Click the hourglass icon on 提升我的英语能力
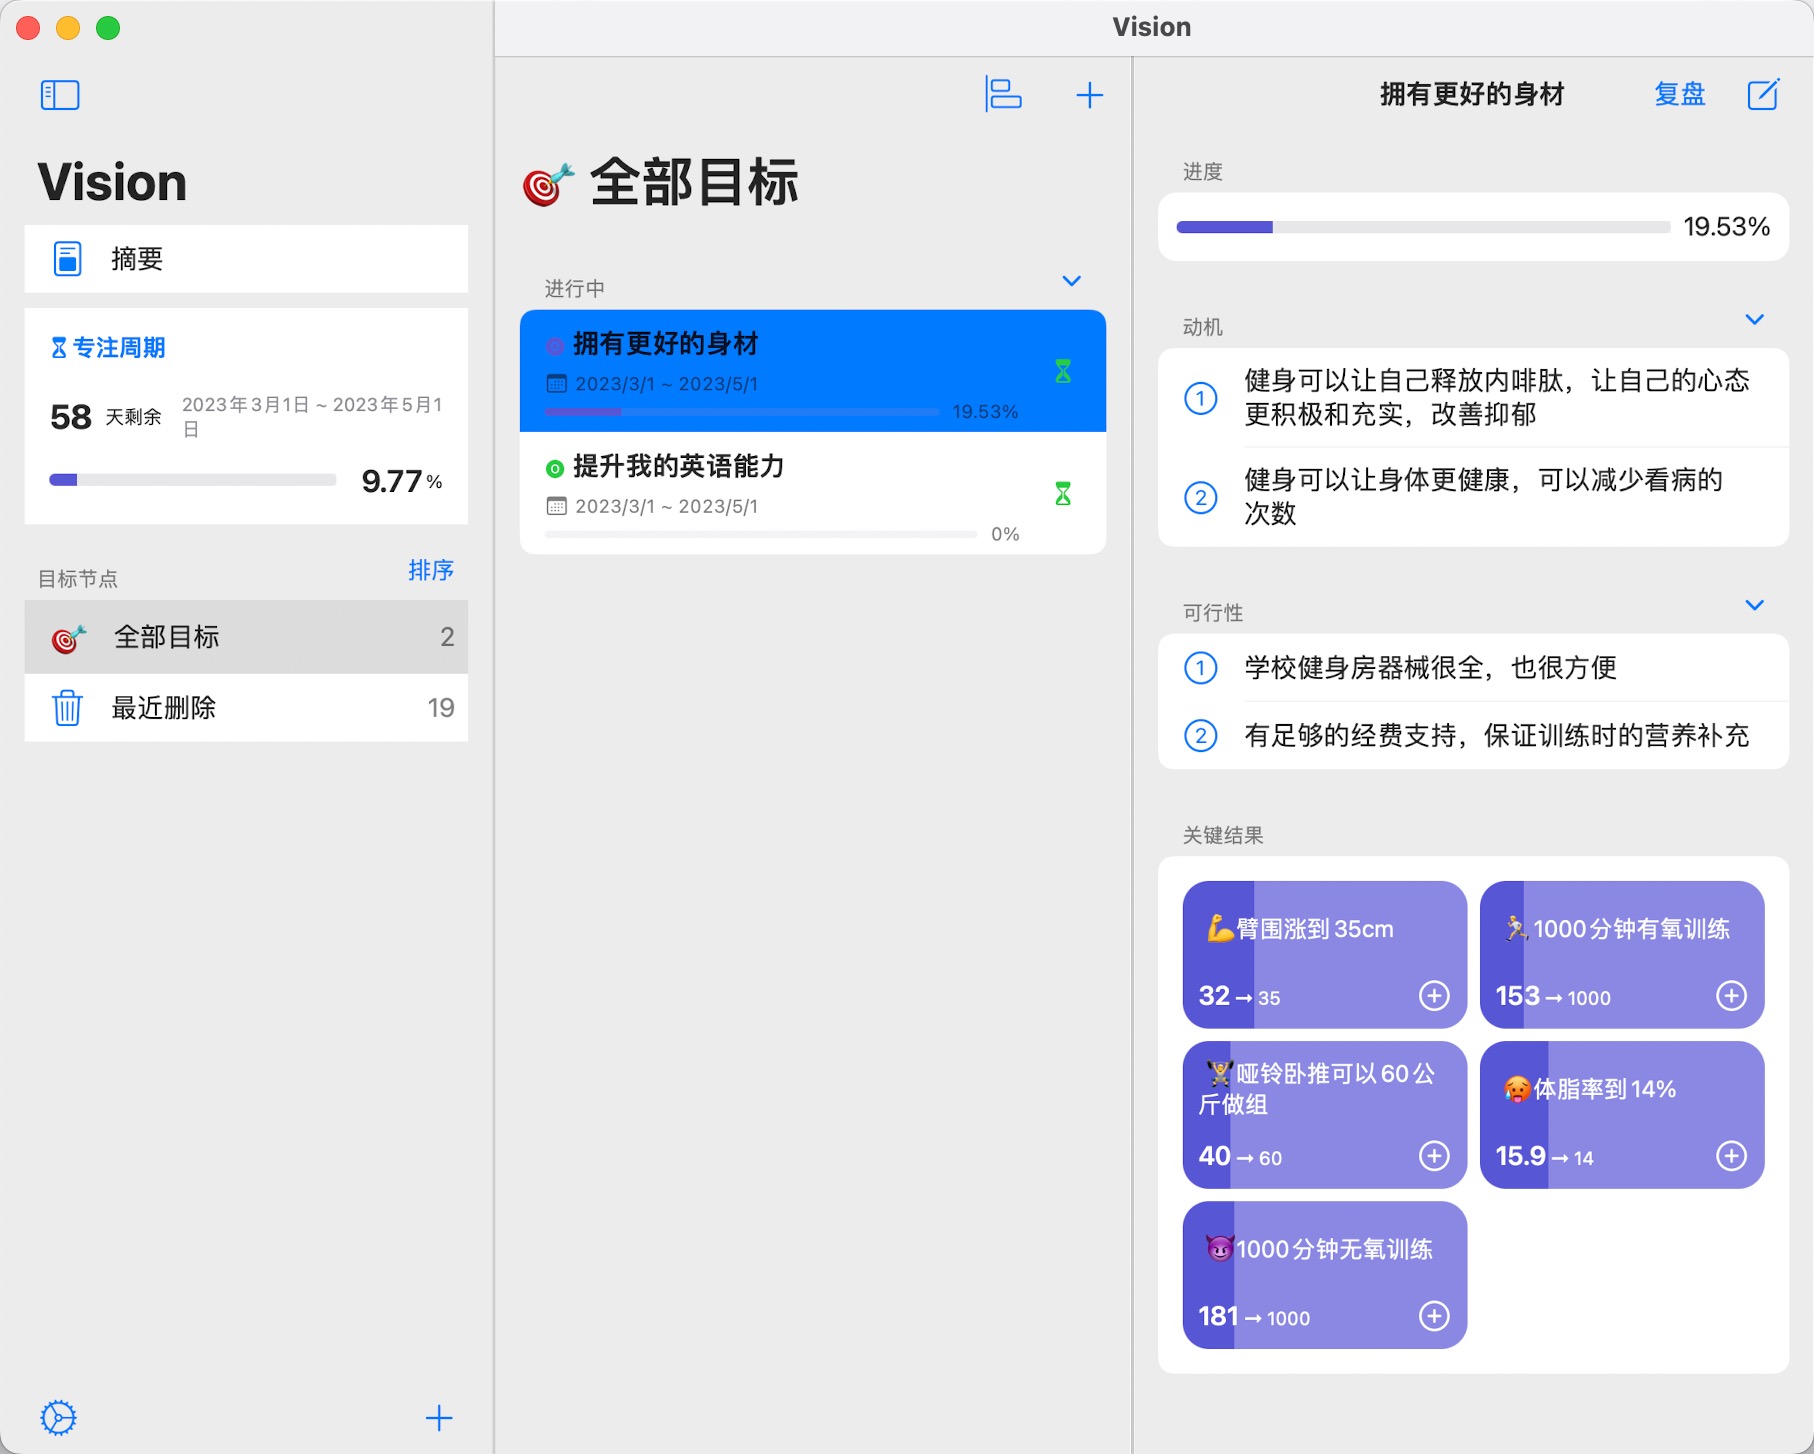 point(1063,494)
